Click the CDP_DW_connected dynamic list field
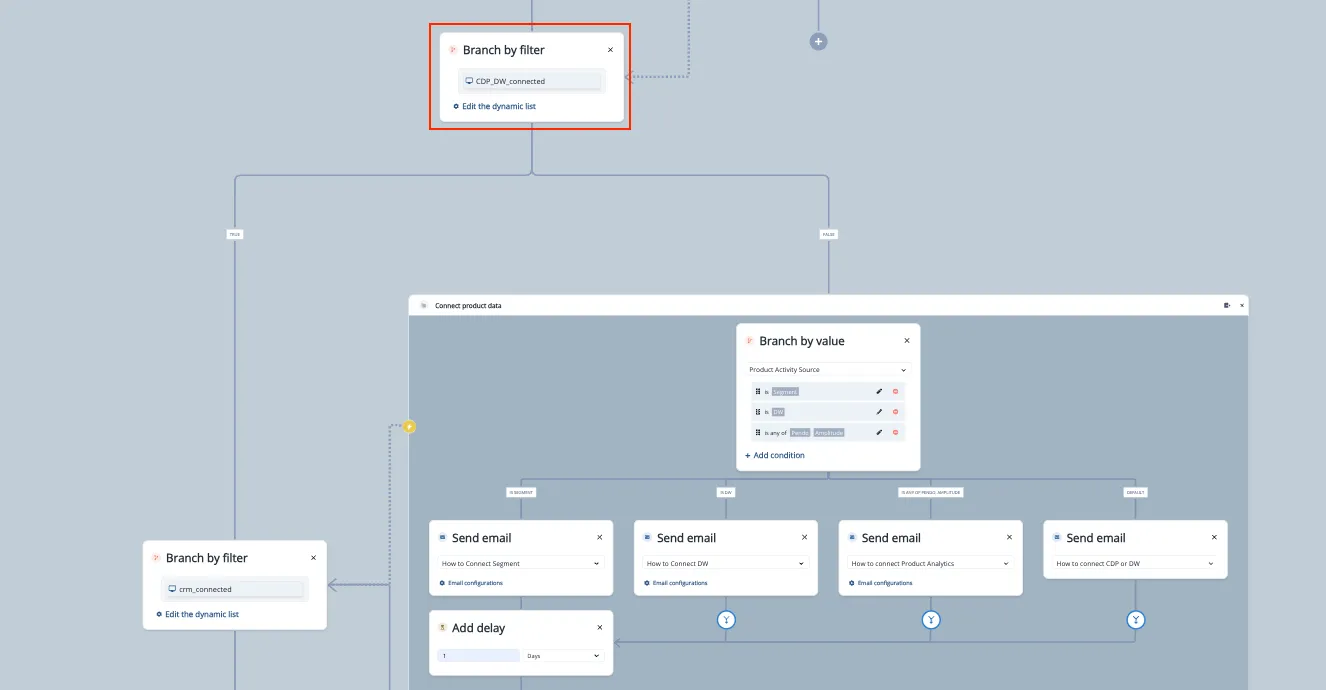The width and height of the screenshot is (1326, 690). [x=532, y=81]
